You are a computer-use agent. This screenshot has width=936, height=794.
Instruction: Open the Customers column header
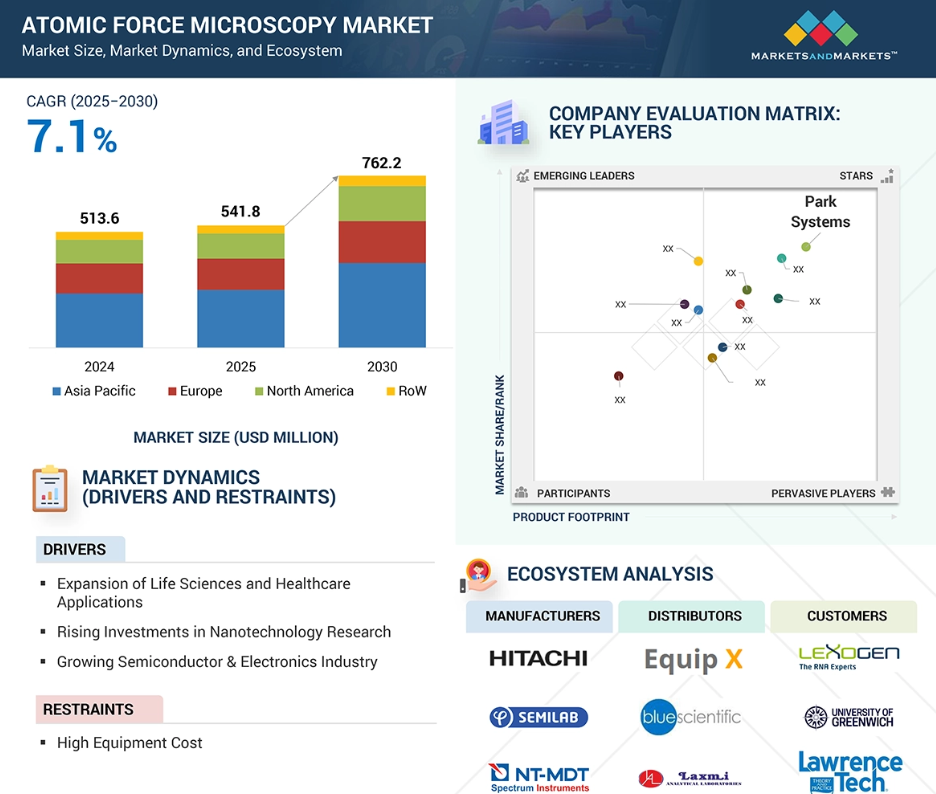tap(843, 616)
